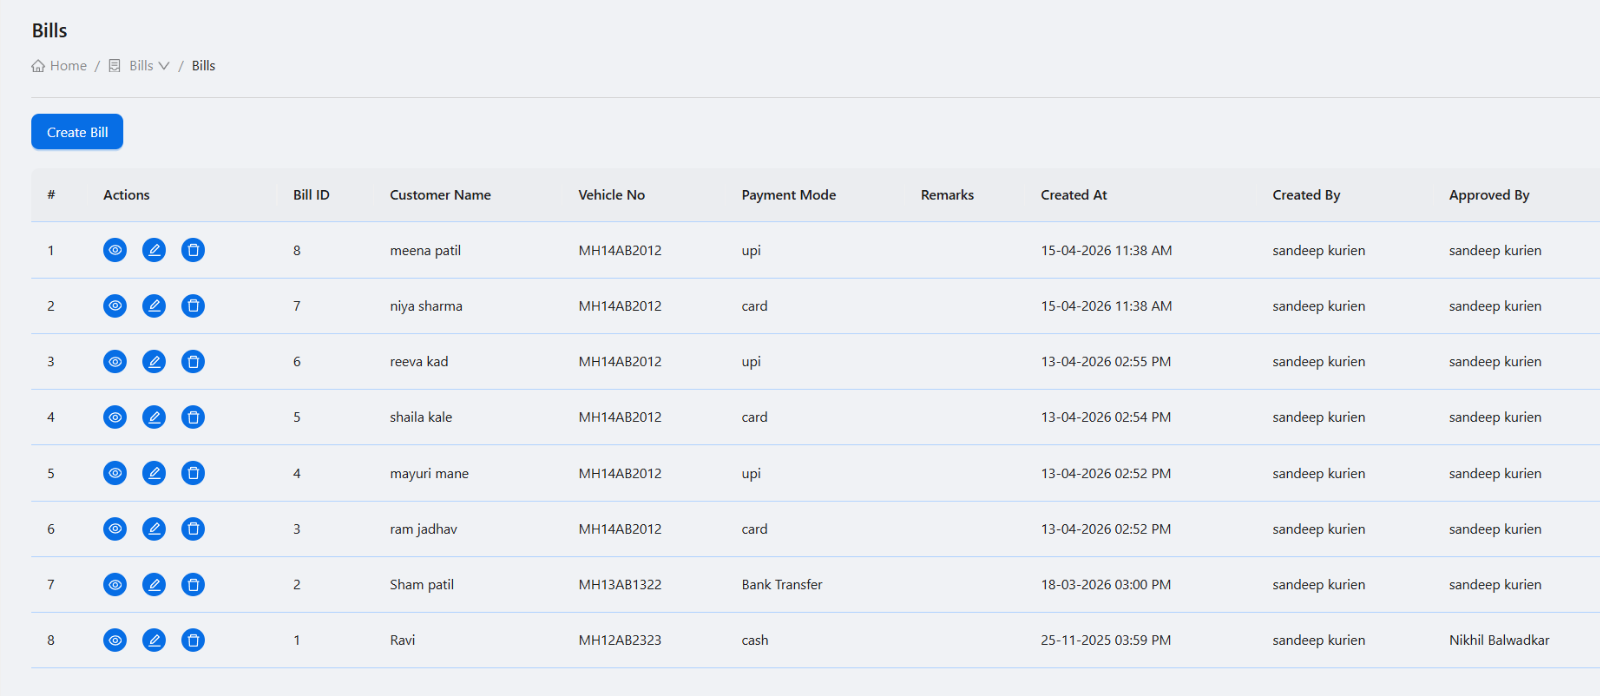Click vehicle number MH13AB1322
The image size is (1600, 700).
click(620, 584)
